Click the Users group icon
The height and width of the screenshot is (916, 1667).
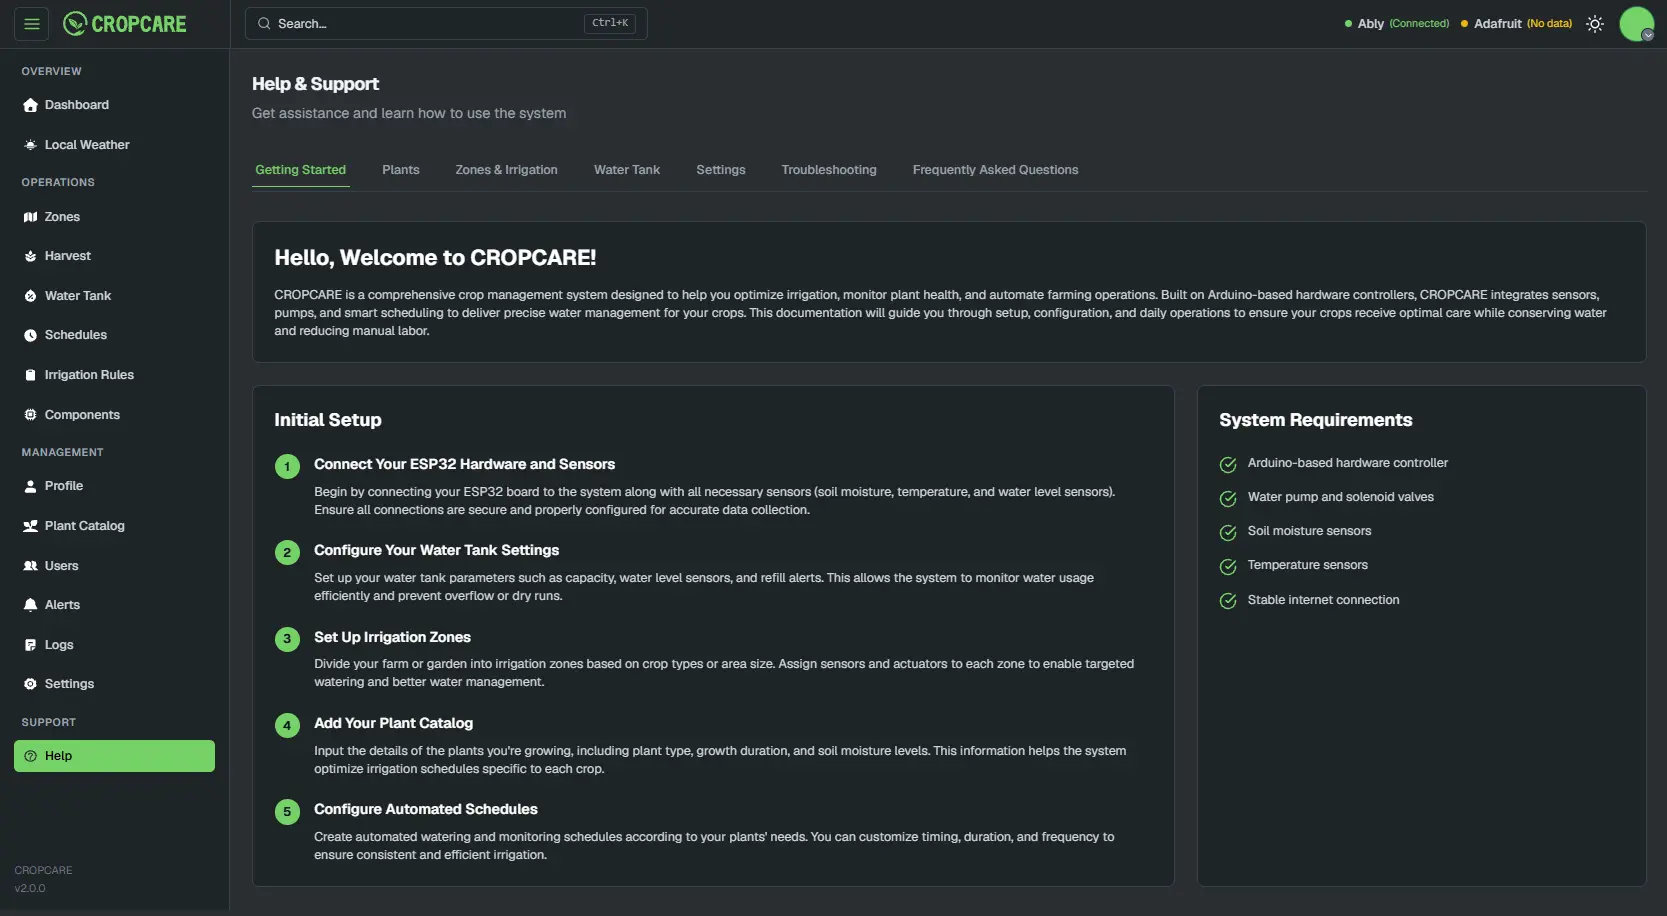pos(30,566)
